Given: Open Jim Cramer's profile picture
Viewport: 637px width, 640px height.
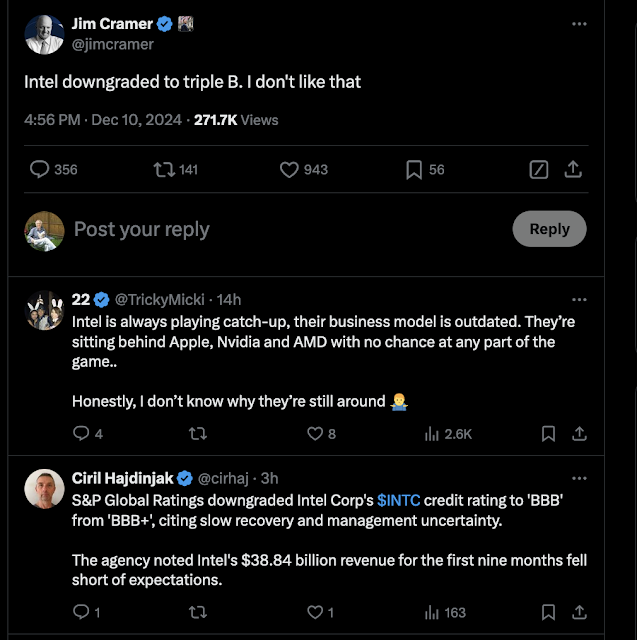Looking at the screenshot, I should tap(44, 35).
